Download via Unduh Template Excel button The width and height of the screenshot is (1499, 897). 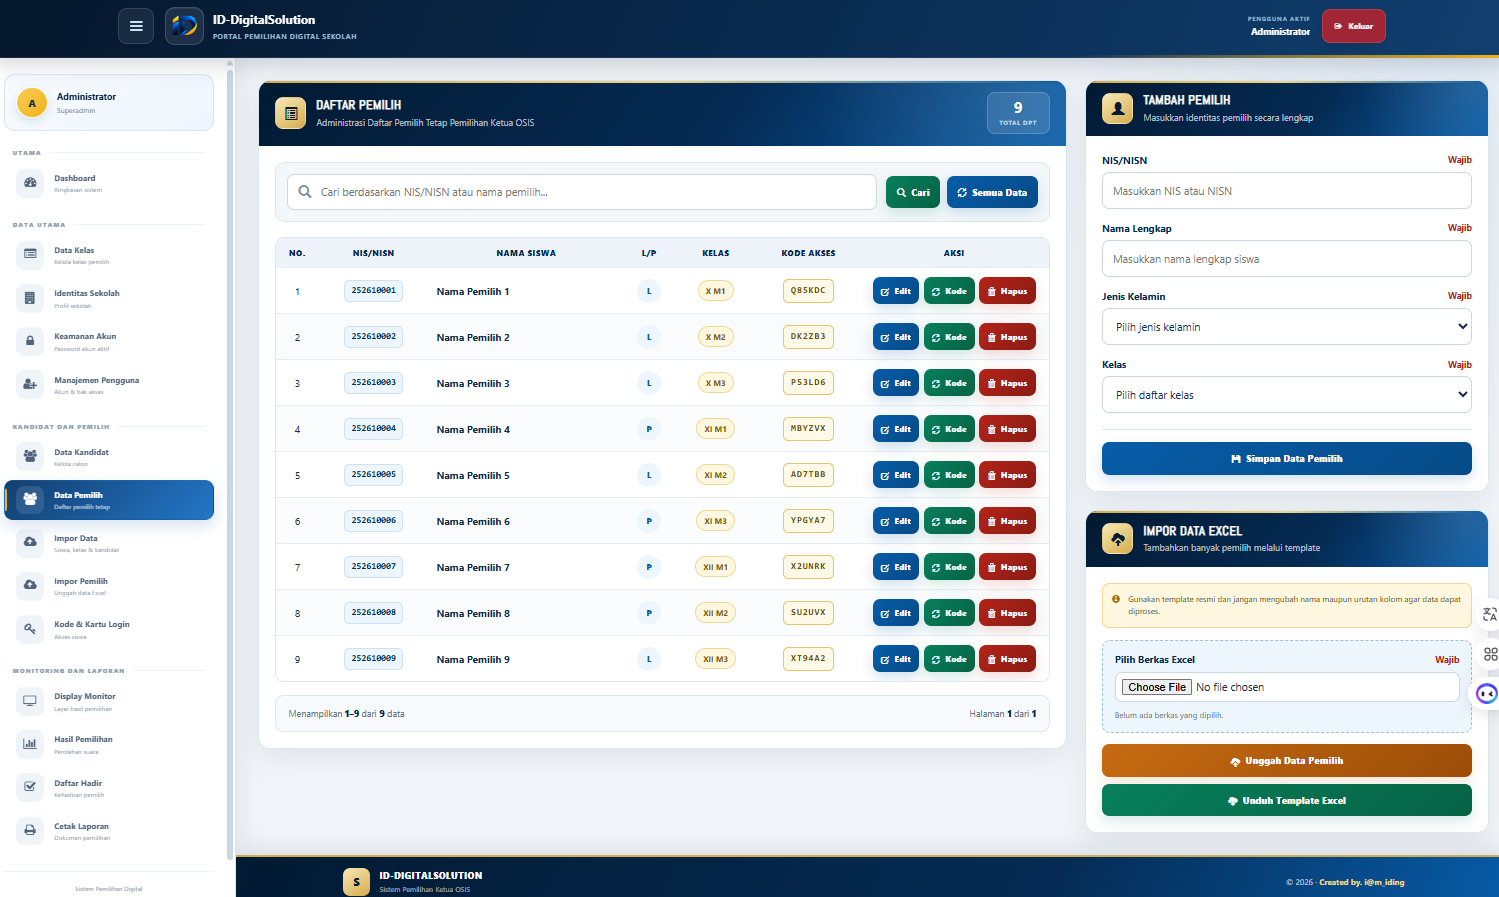pyautogui.click(x=1286, y=801)
